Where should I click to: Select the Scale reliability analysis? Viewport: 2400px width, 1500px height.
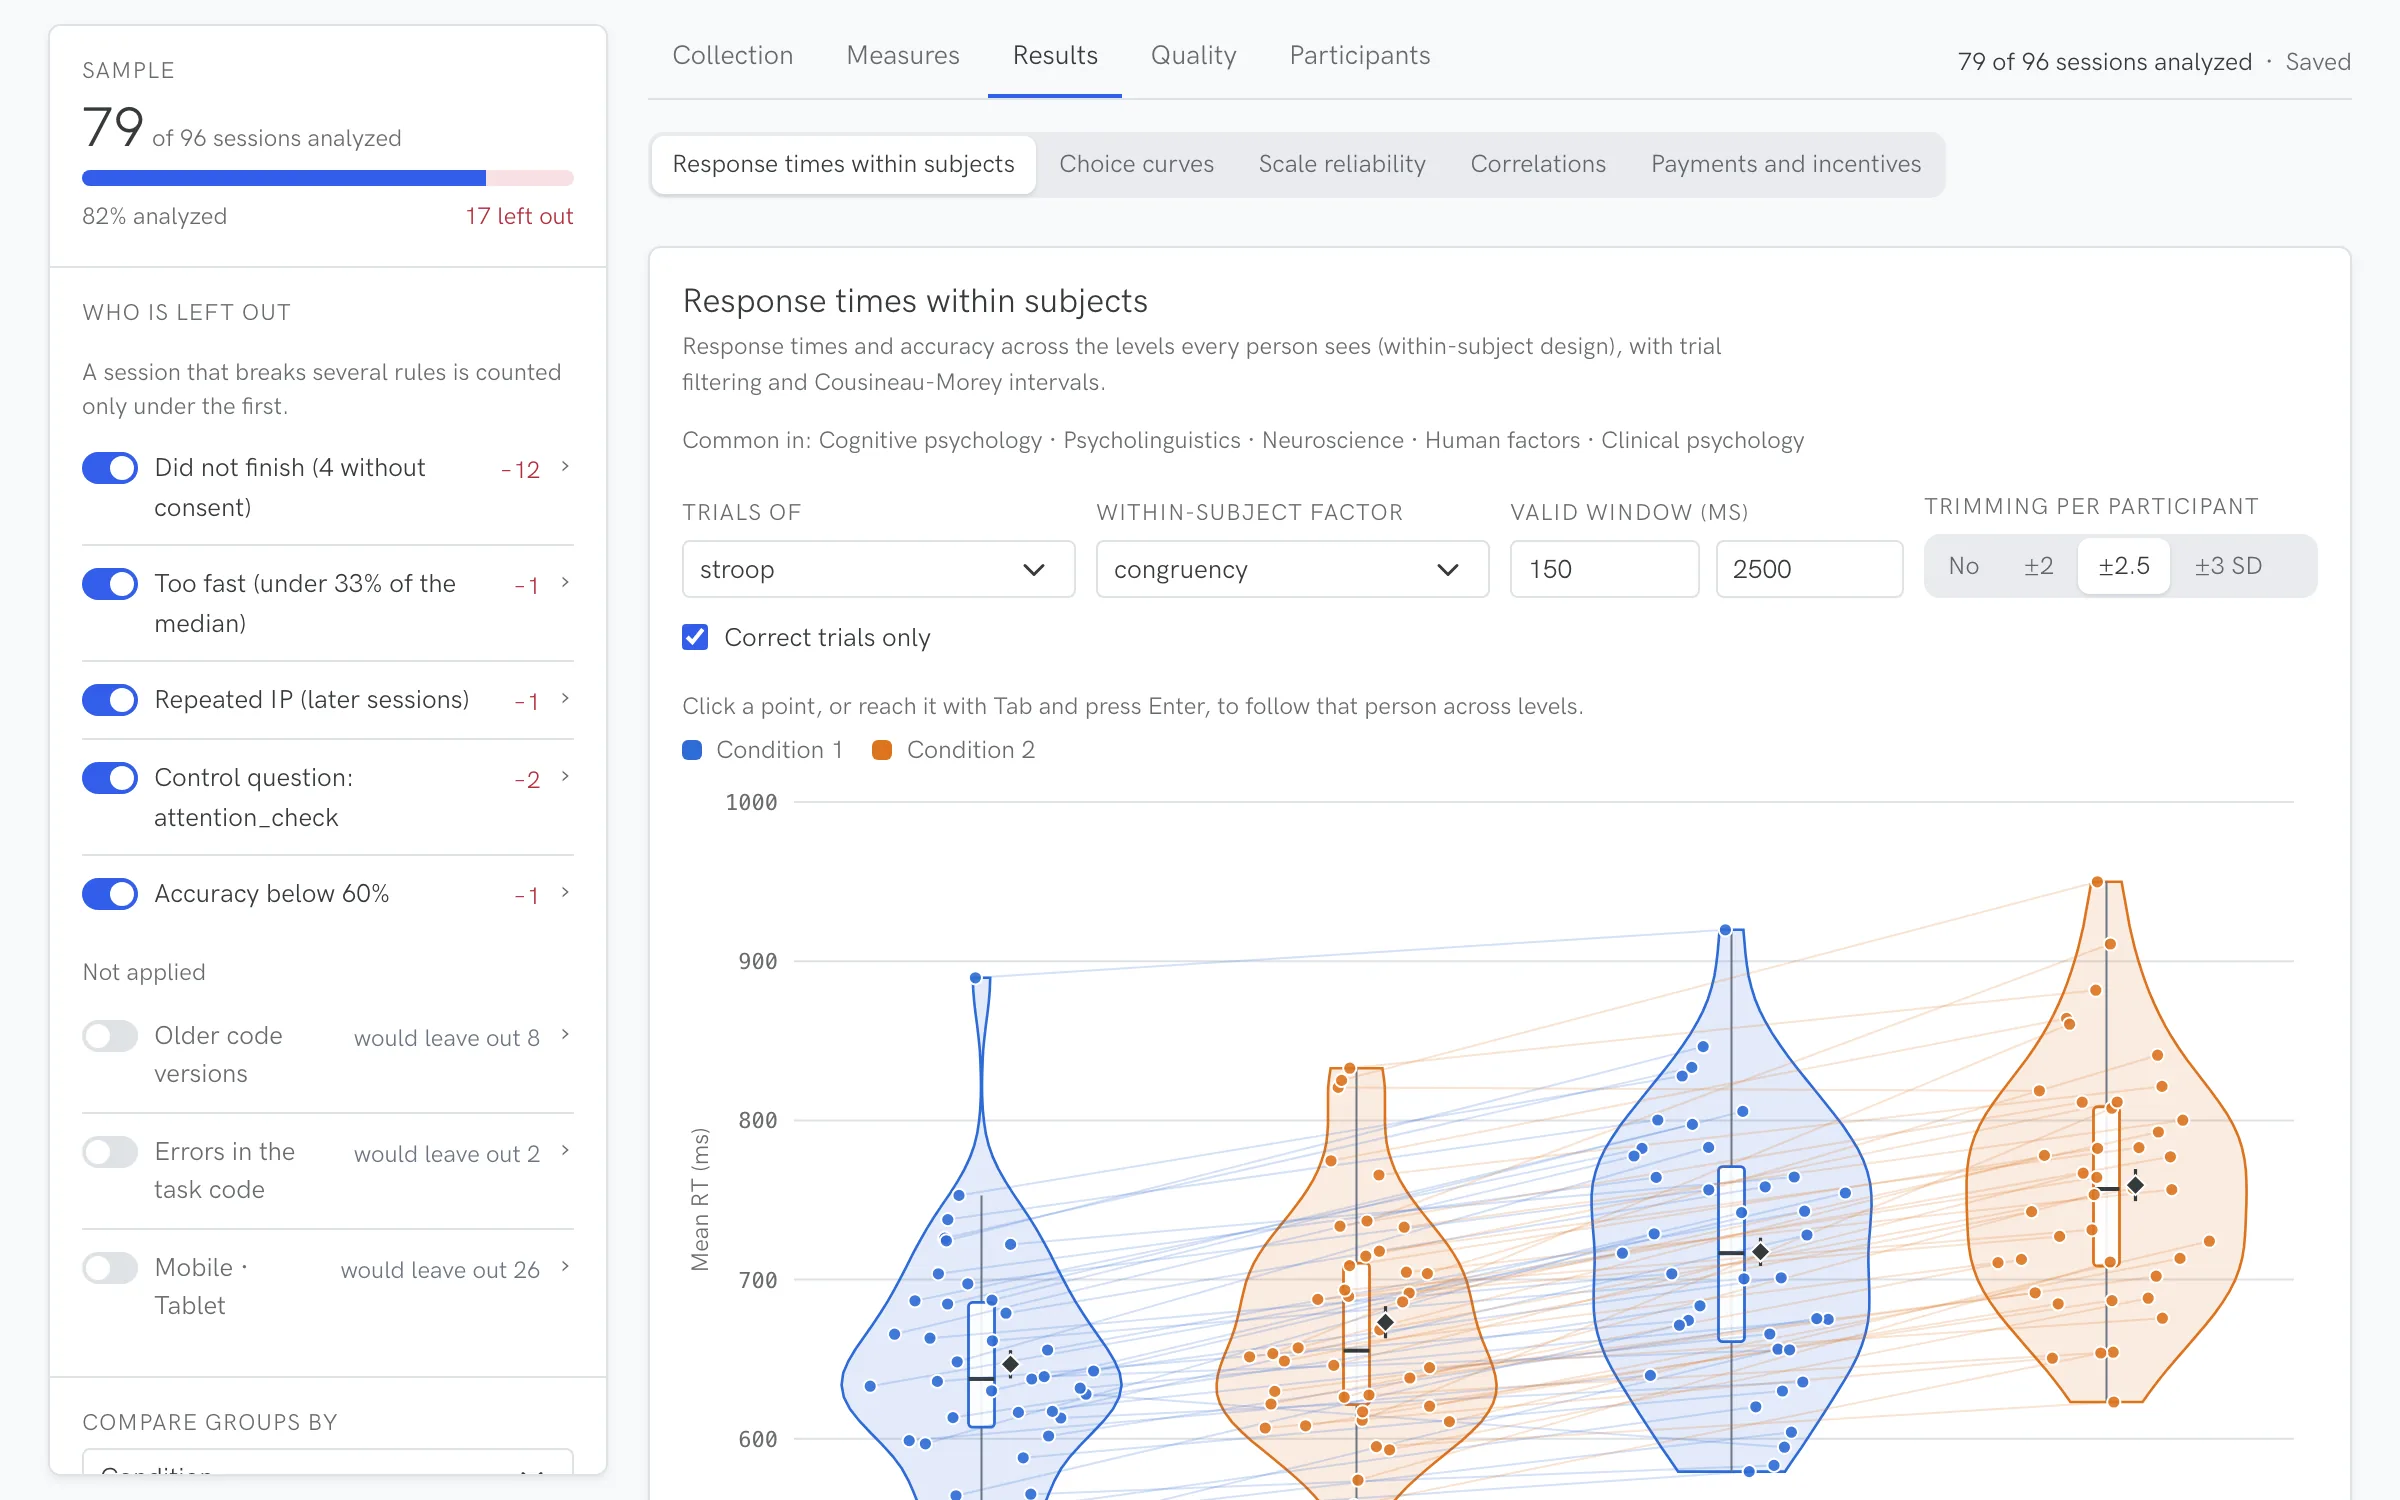click(1342, 164)
